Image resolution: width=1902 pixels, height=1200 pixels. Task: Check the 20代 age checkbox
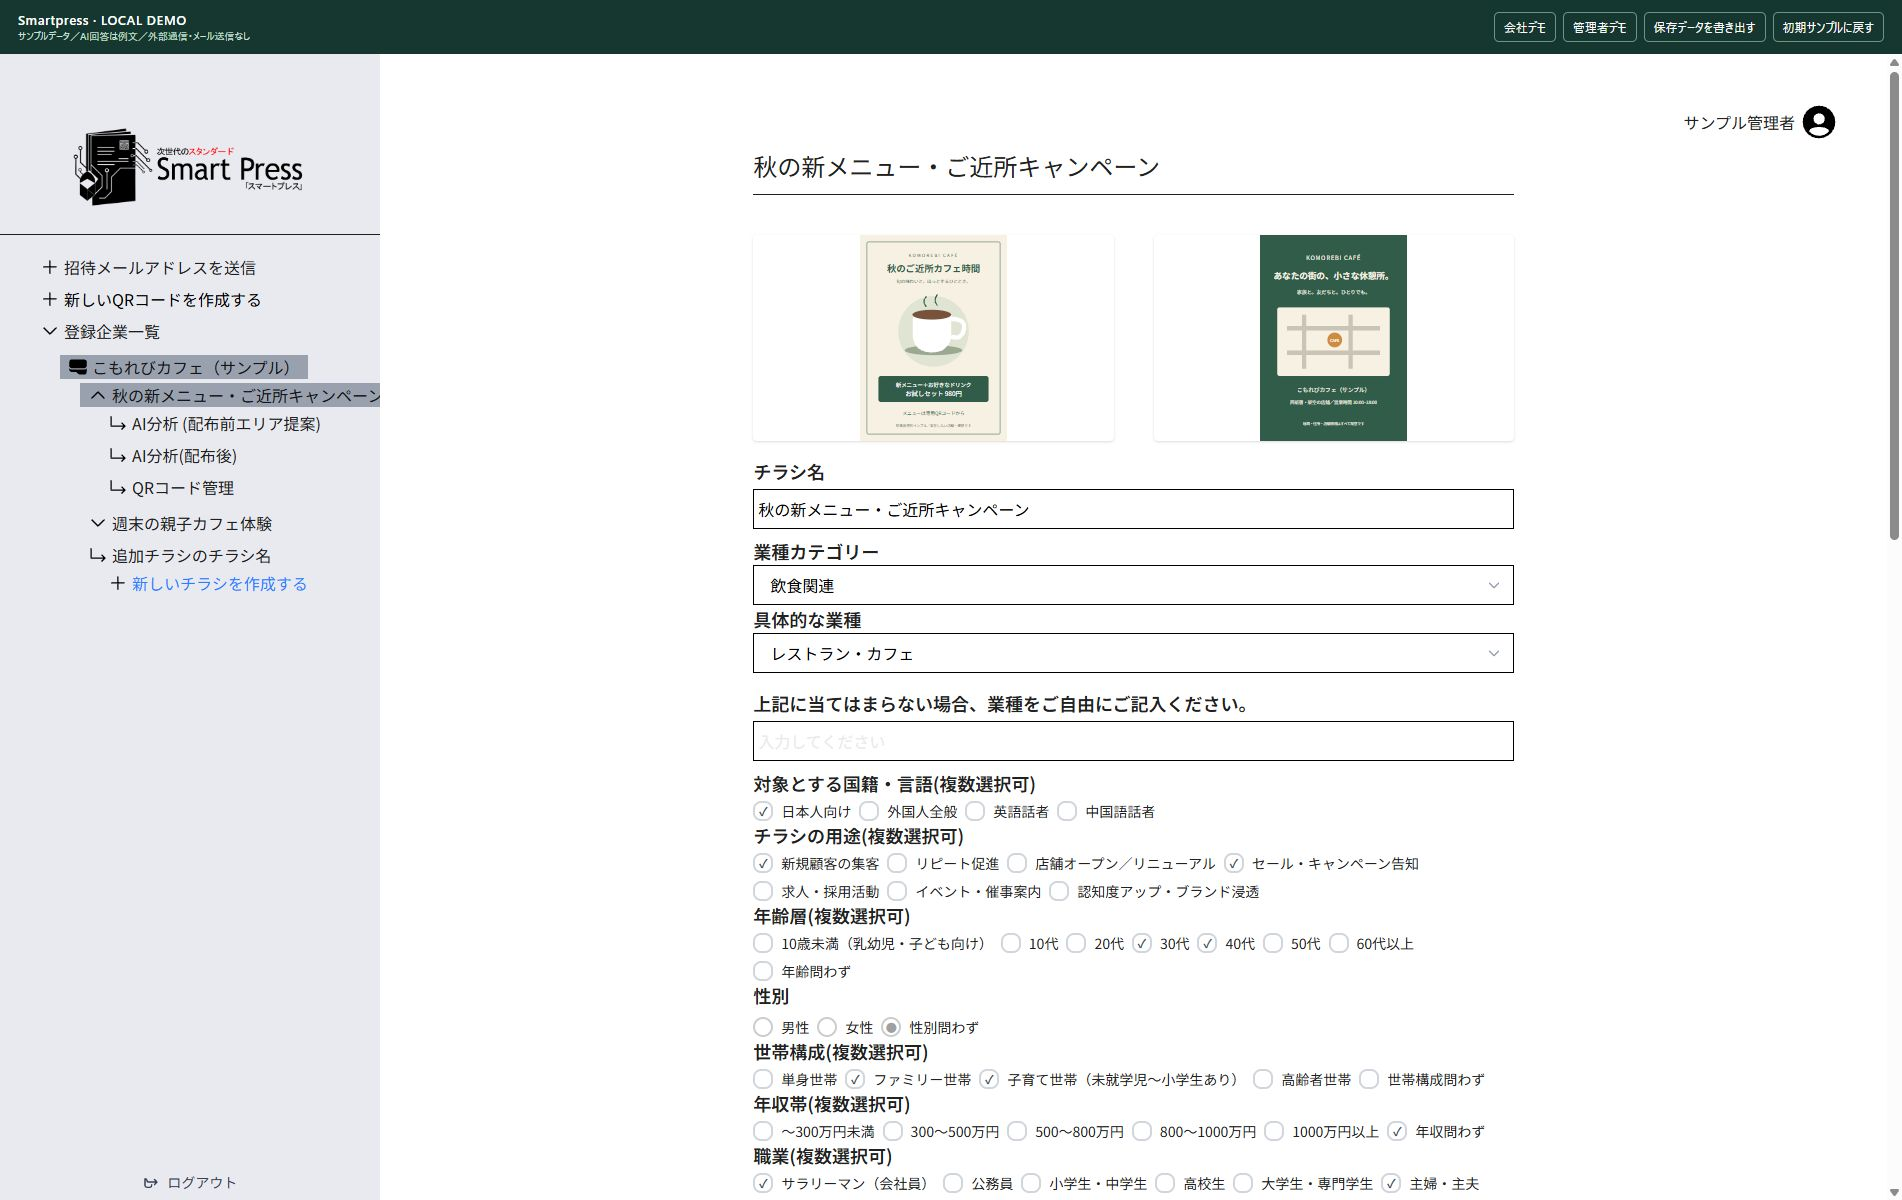[1076, 943]
